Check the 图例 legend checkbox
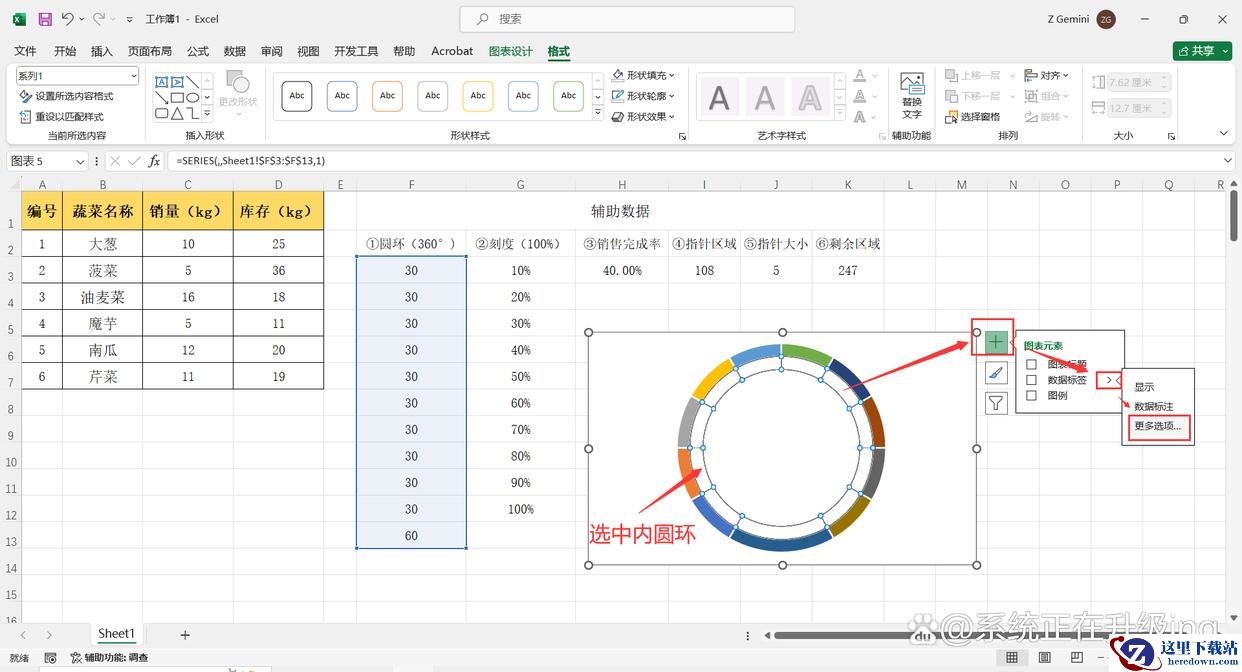This screenshot has width=1242, height=672. coord(1031,395)
